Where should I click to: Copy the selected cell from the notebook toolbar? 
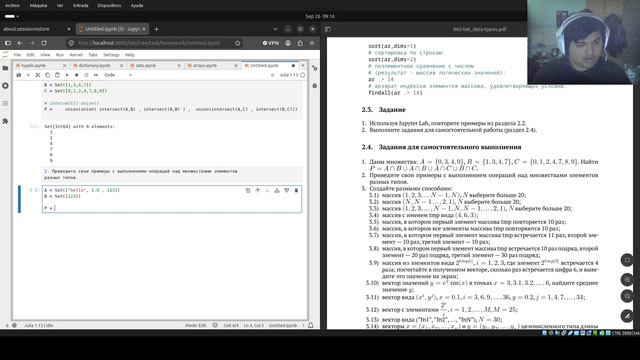(x=47, y=75)
